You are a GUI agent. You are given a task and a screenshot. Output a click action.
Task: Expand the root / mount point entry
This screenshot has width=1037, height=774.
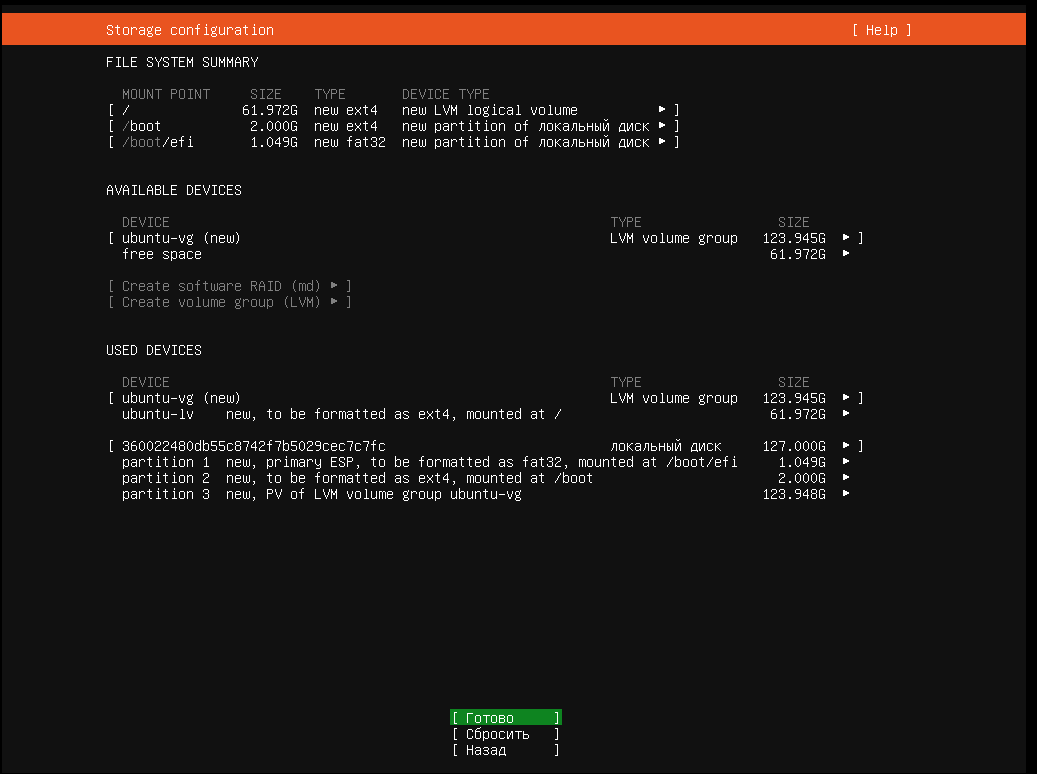(x=393, y=110)
